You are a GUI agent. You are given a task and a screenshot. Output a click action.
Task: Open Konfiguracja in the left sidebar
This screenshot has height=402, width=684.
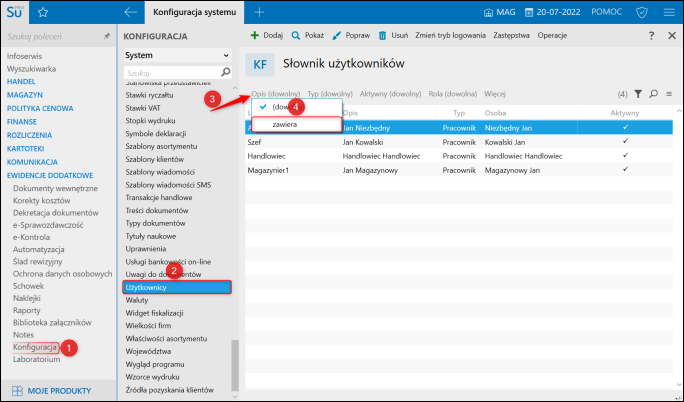[x=35, y=347]
